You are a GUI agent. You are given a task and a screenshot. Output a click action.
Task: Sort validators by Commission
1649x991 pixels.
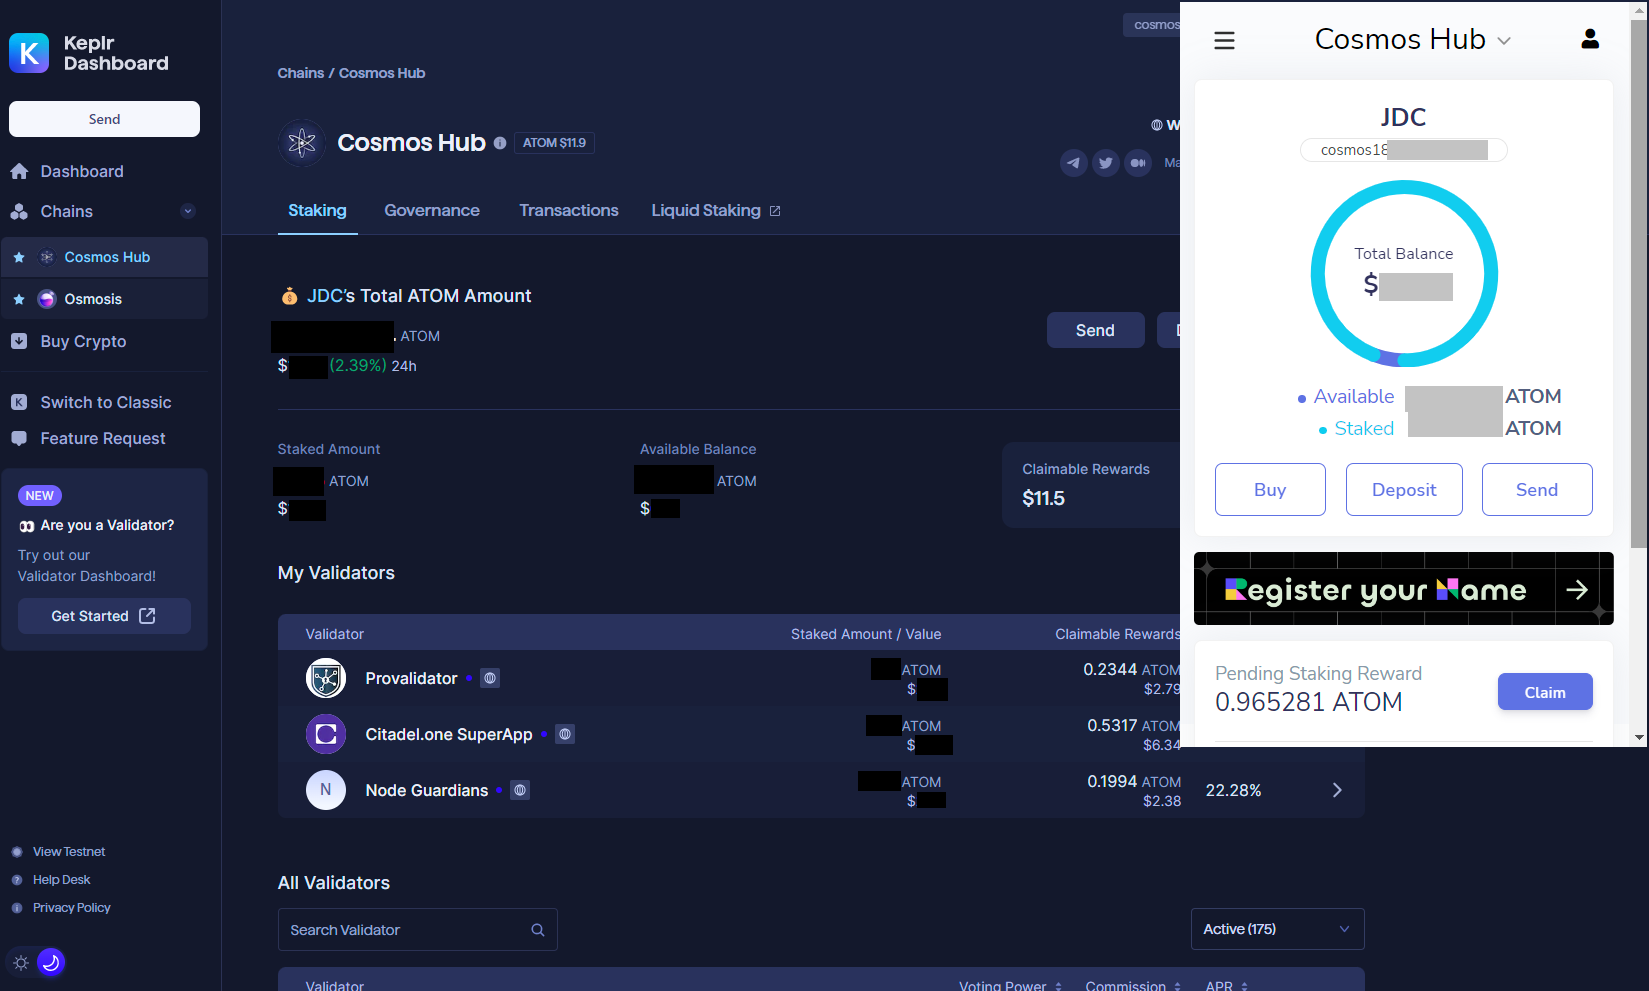coord(1134,986)
